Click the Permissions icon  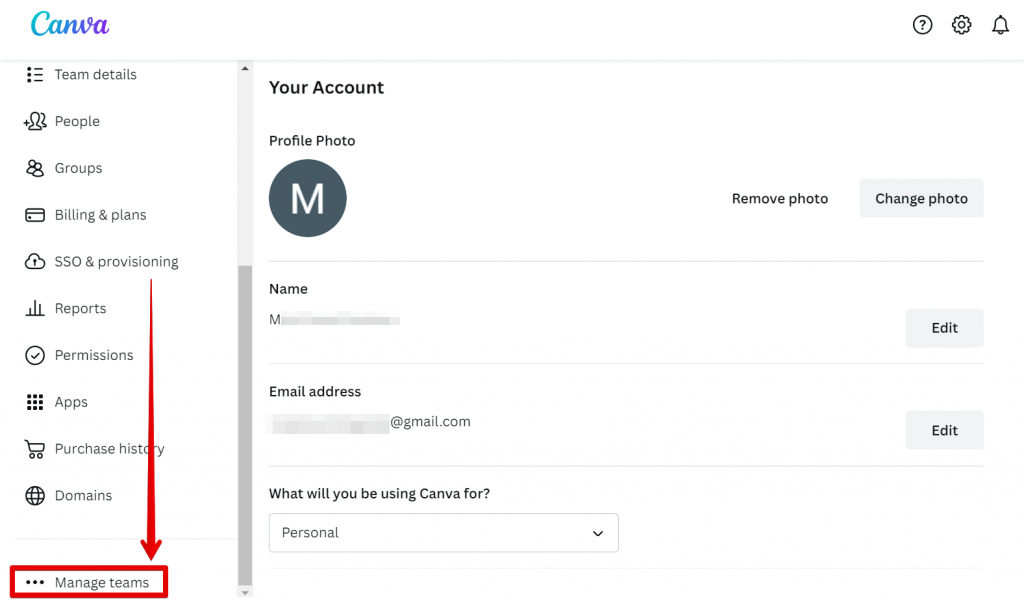35,355
